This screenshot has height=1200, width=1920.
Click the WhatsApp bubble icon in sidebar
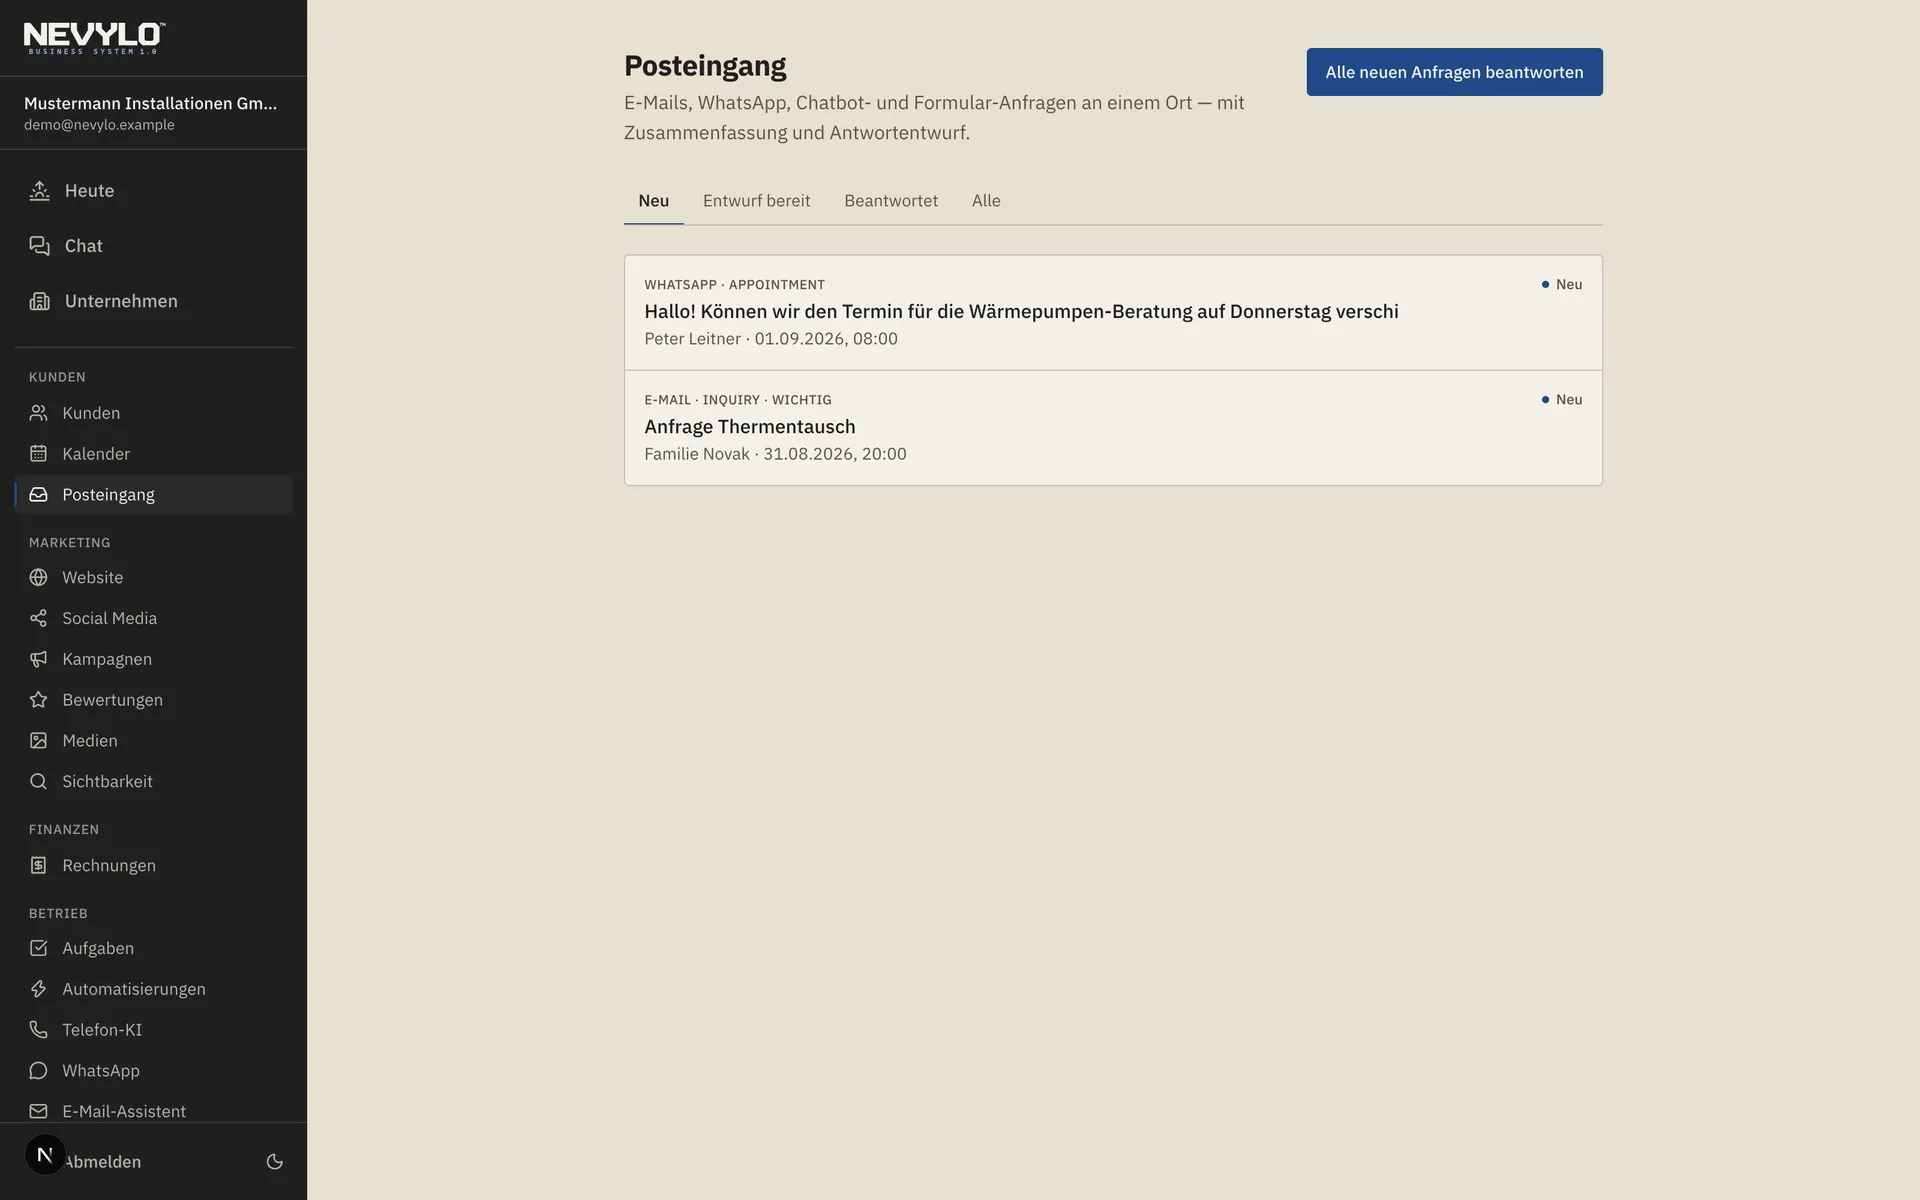pos(38,1071)
